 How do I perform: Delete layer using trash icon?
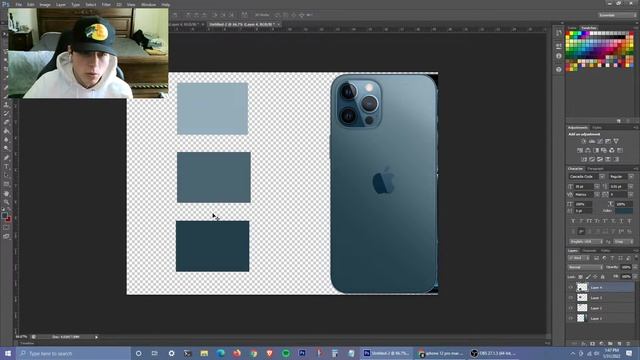pos(628,344)
